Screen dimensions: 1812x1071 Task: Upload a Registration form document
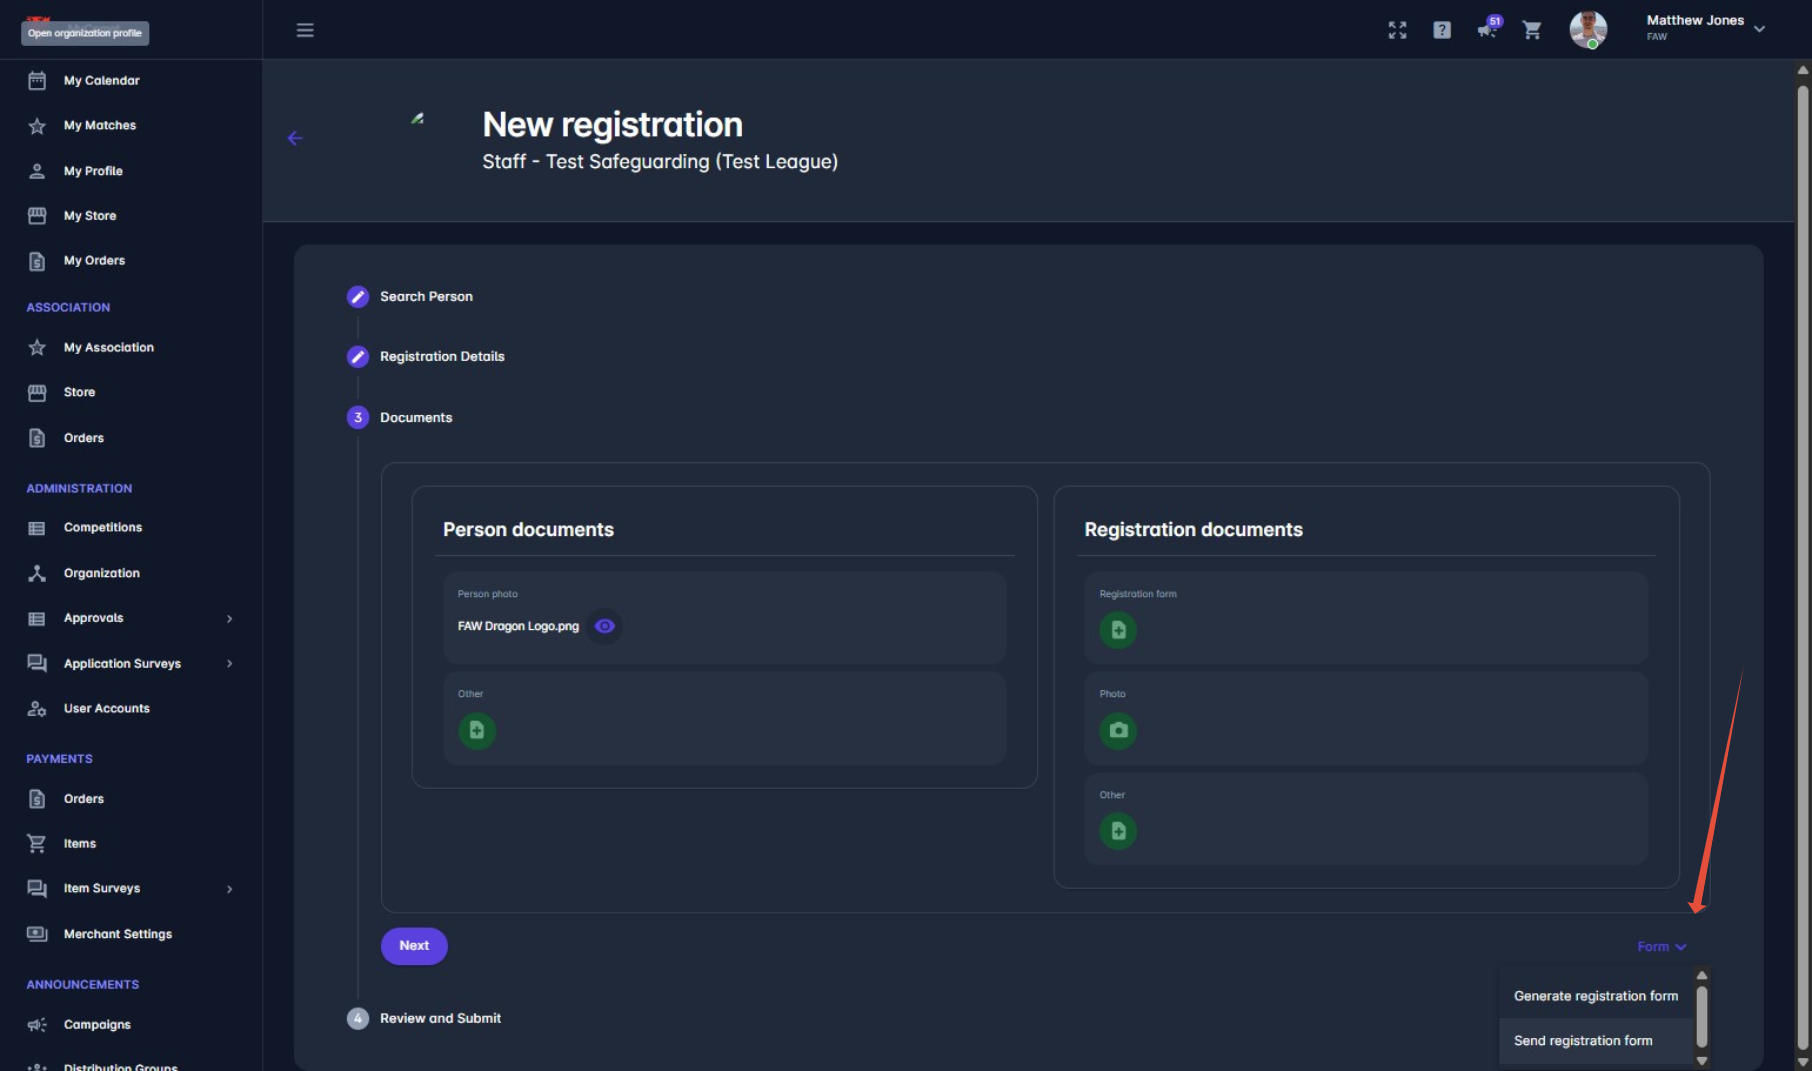pos(1118,630)
